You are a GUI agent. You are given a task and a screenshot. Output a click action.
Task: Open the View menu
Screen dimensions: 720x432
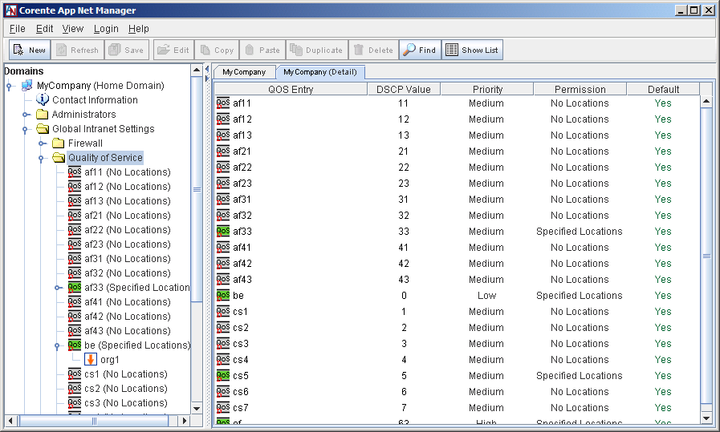[x=73, y=28]
